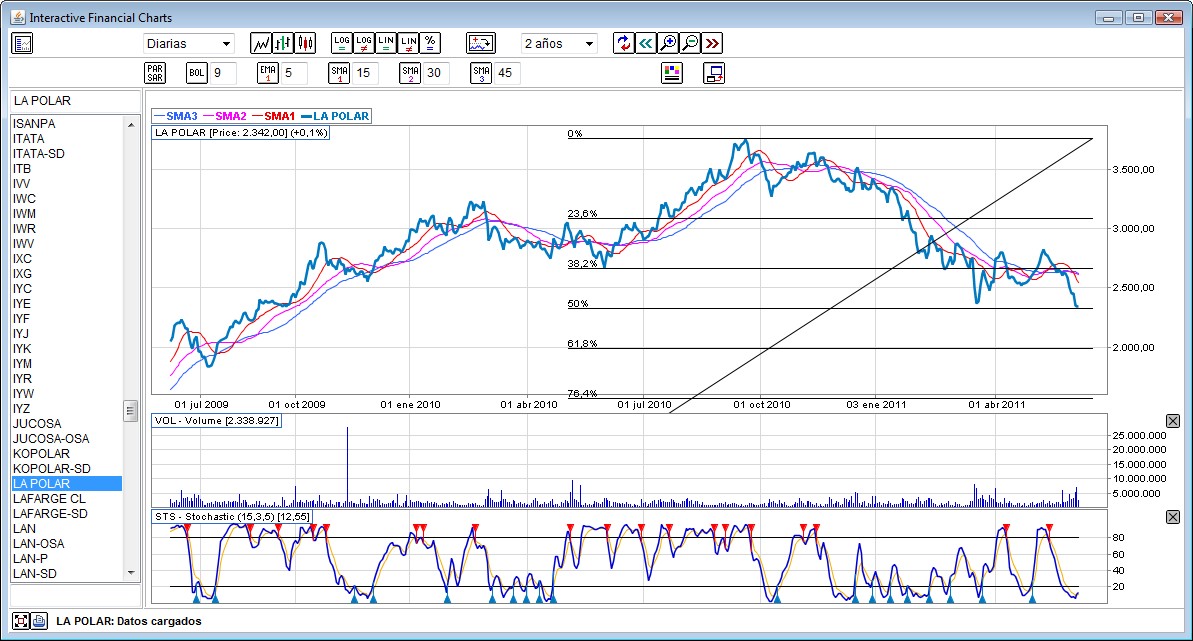Viewport: 1193px width, 641px height.
Task: Click the SMA 3 period field showing 45
Action: 507,73
